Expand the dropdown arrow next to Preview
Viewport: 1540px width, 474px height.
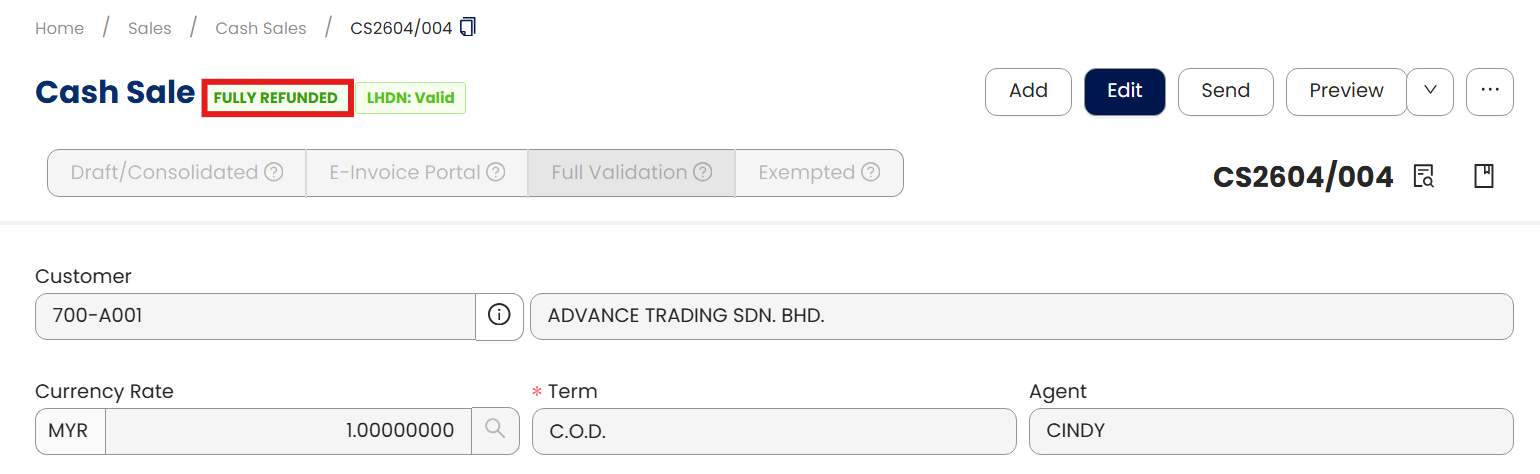tap(1430, 91)
